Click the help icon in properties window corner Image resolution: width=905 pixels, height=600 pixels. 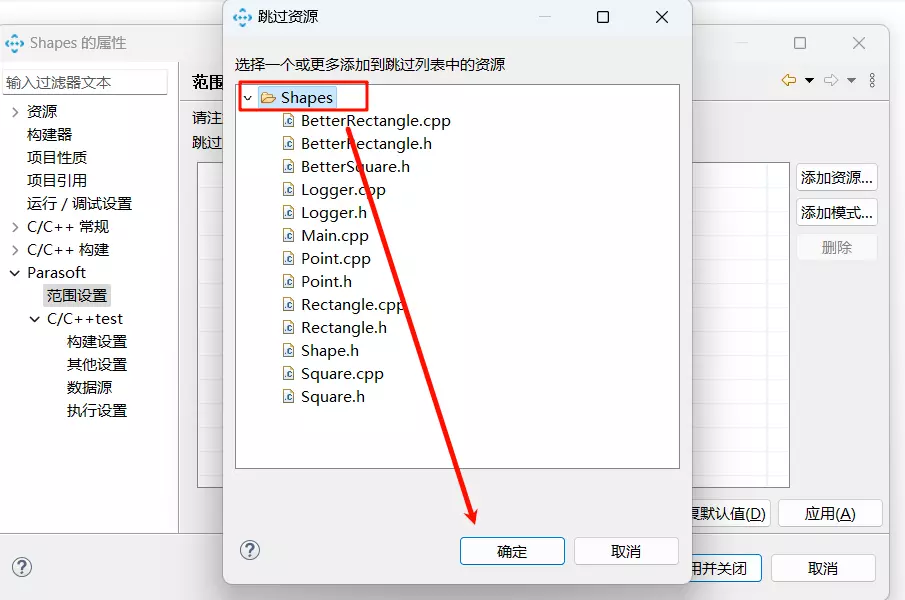(22, 567)
